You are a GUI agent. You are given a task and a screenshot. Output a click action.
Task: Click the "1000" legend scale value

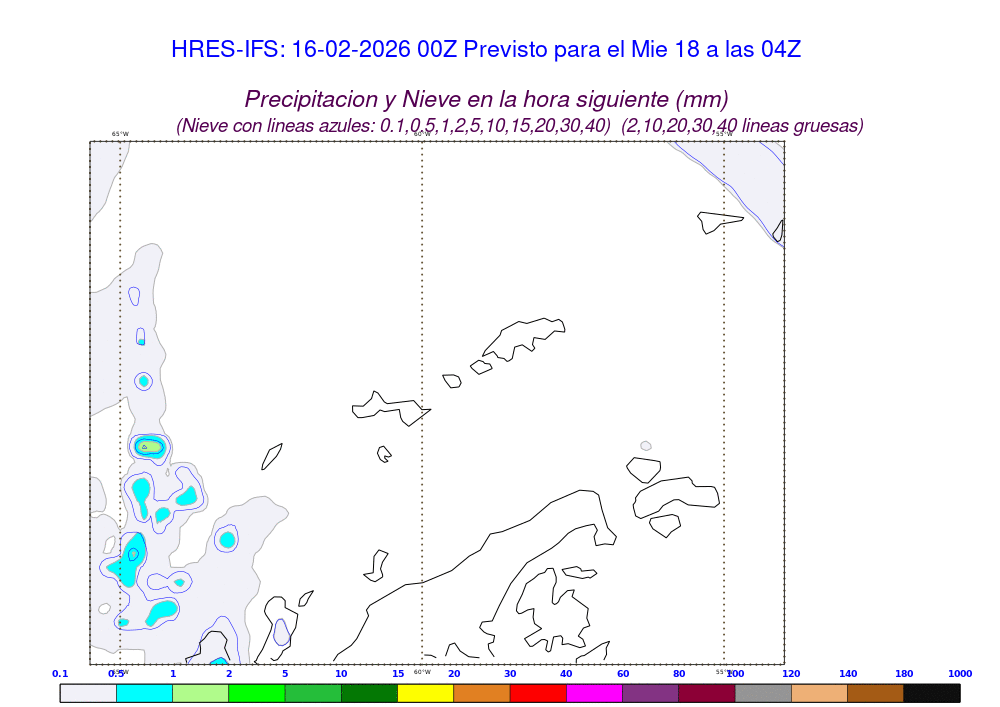pos(959,674)
